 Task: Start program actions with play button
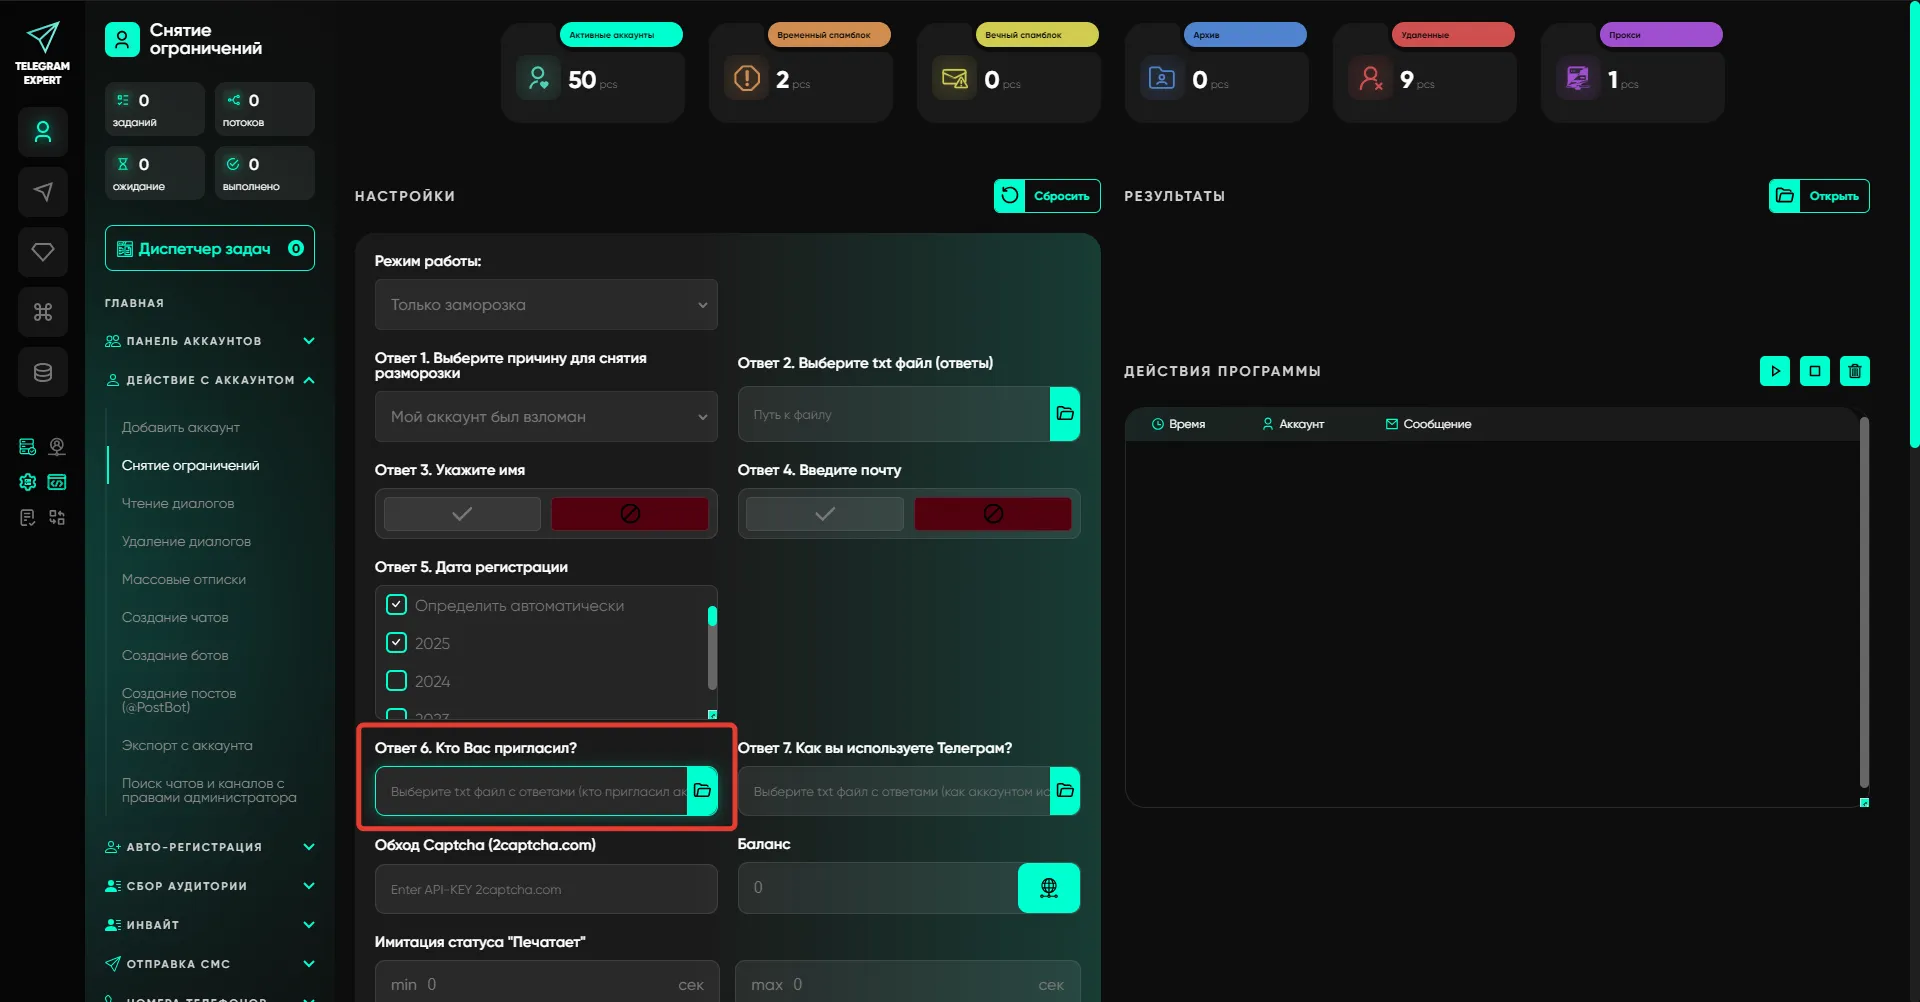click(1775, 371)
